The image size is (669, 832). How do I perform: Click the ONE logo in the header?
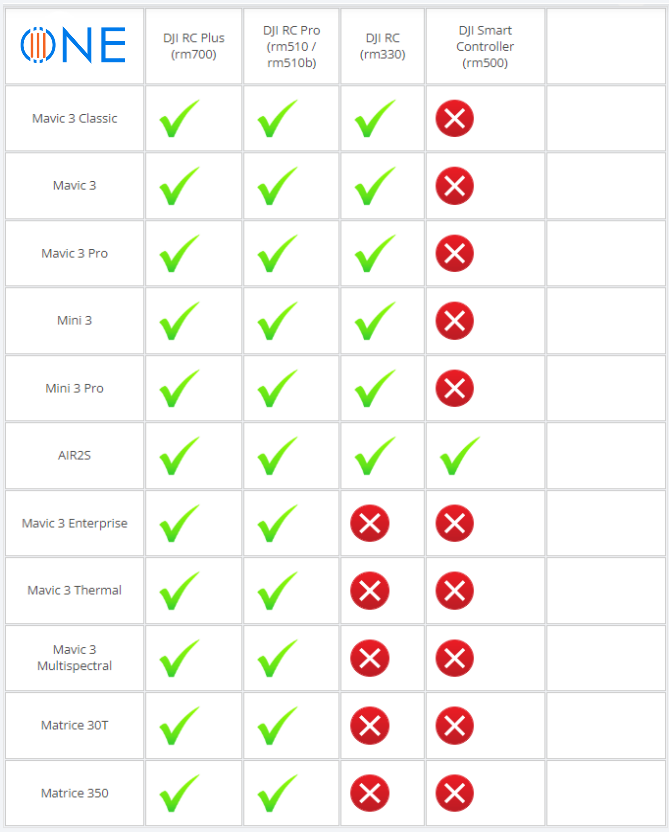[73, 45]
